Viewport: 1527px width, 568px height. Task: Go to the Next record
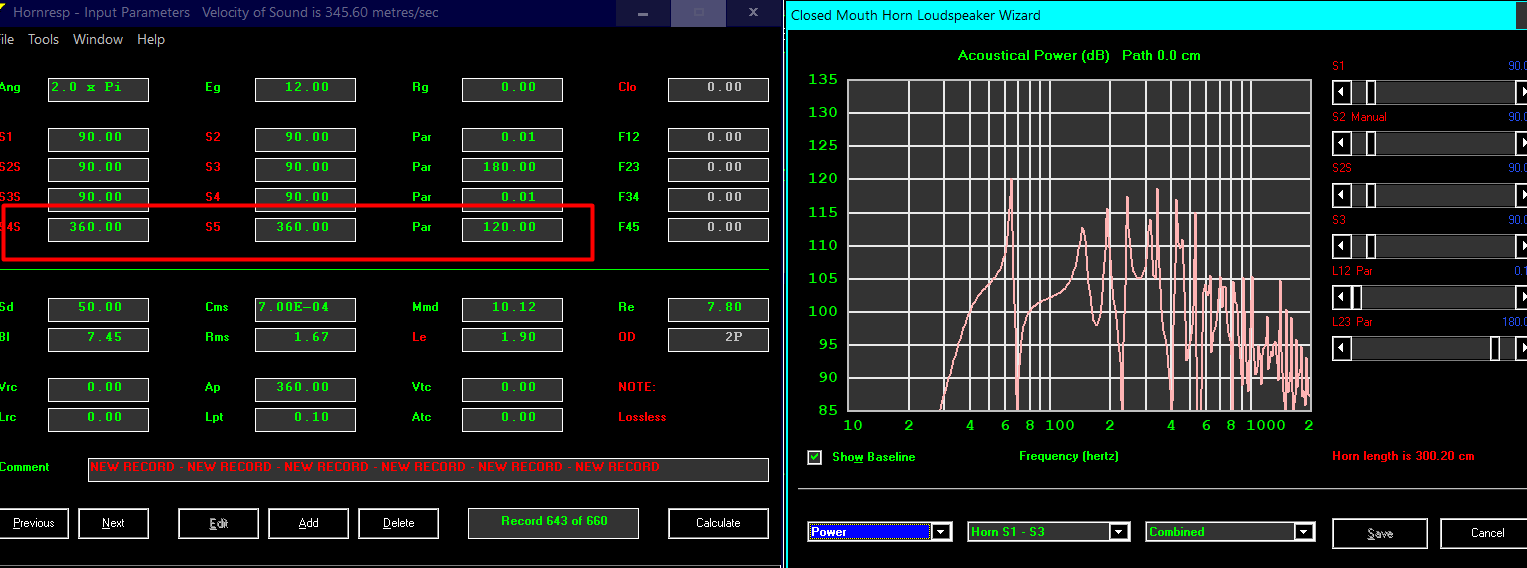click(113, 523)
